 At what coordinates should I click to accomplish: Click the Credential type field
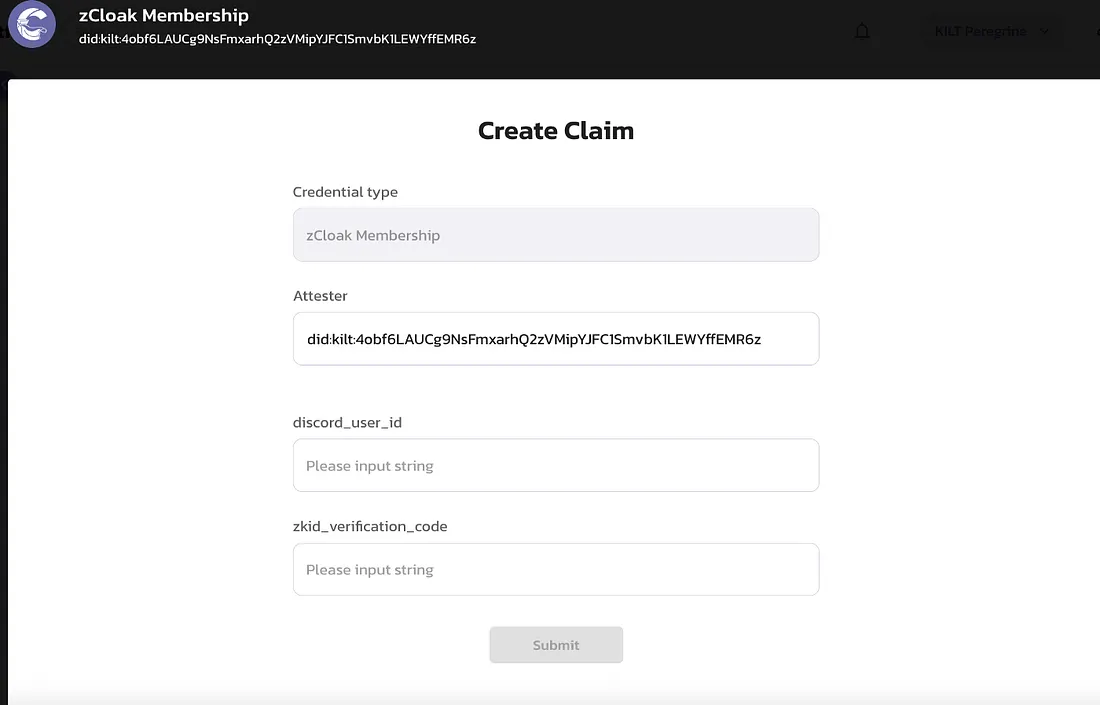pyautogui.click(x=556, y=235)
